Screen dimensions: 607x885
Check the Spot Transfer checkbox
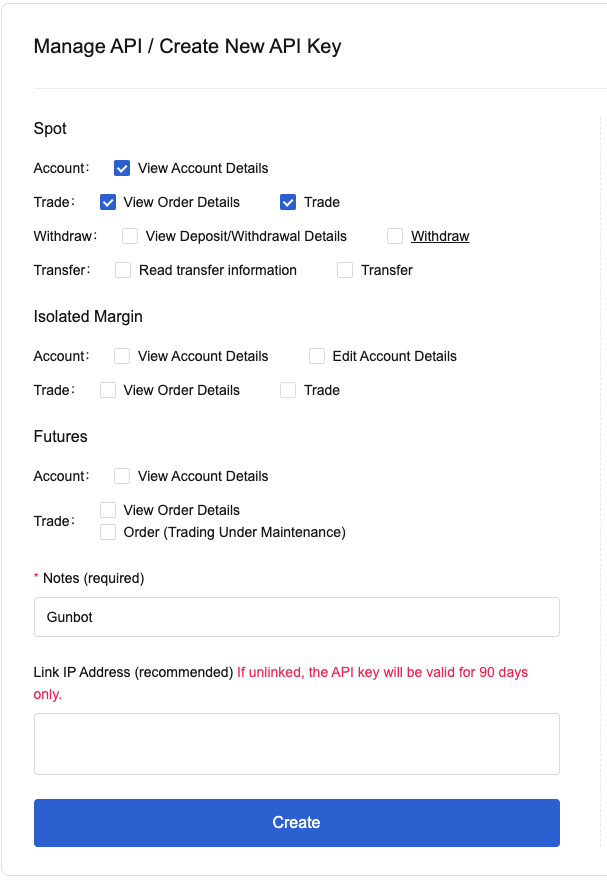click(x=345, y=270)
